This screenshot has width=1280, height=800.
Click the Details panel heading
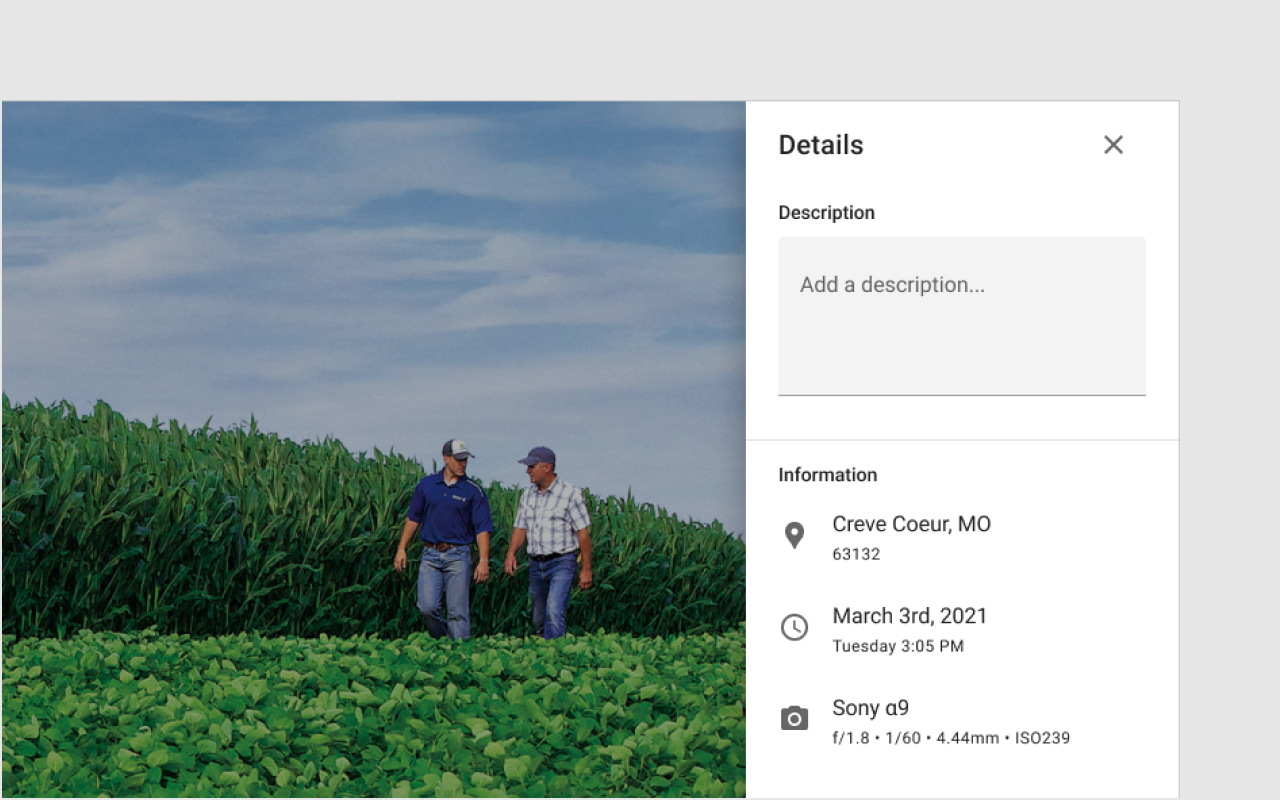(820, 145)
